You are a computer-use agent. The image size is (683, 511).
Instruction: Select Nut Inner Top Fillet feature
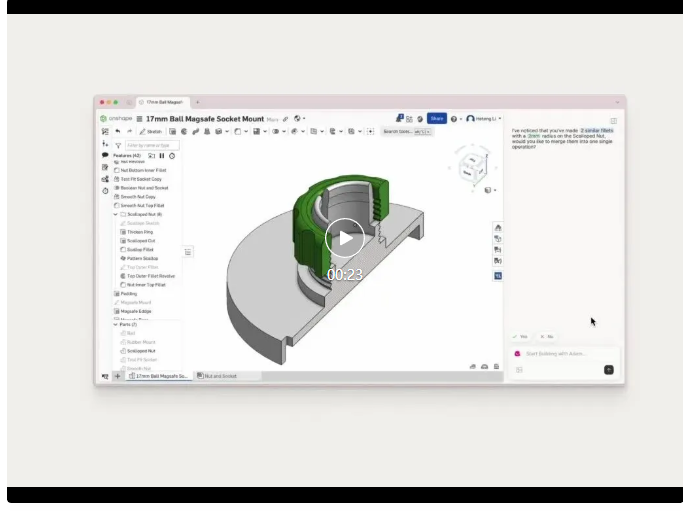(x=143, y=284)
